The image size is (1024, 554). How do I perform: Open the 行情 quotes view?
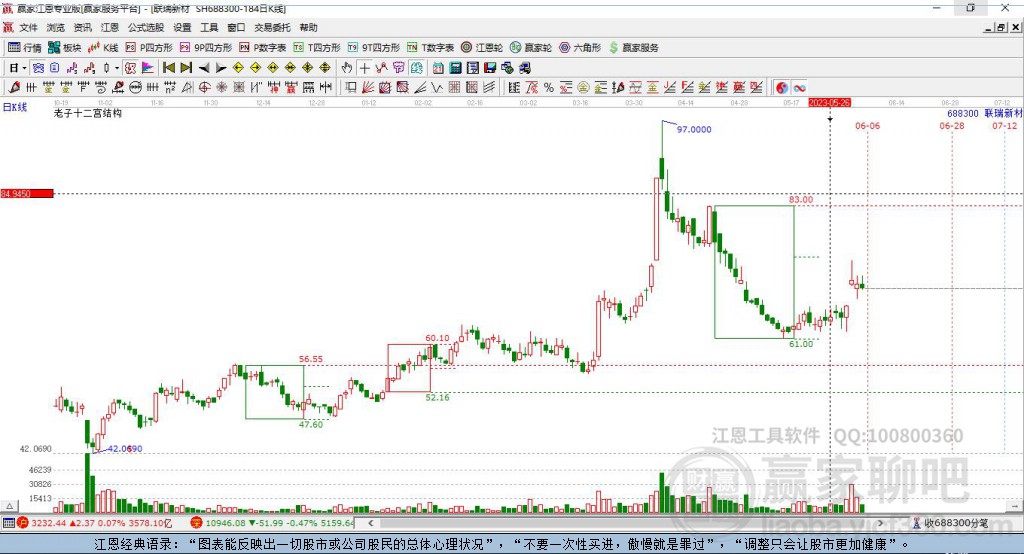[25, 48]
